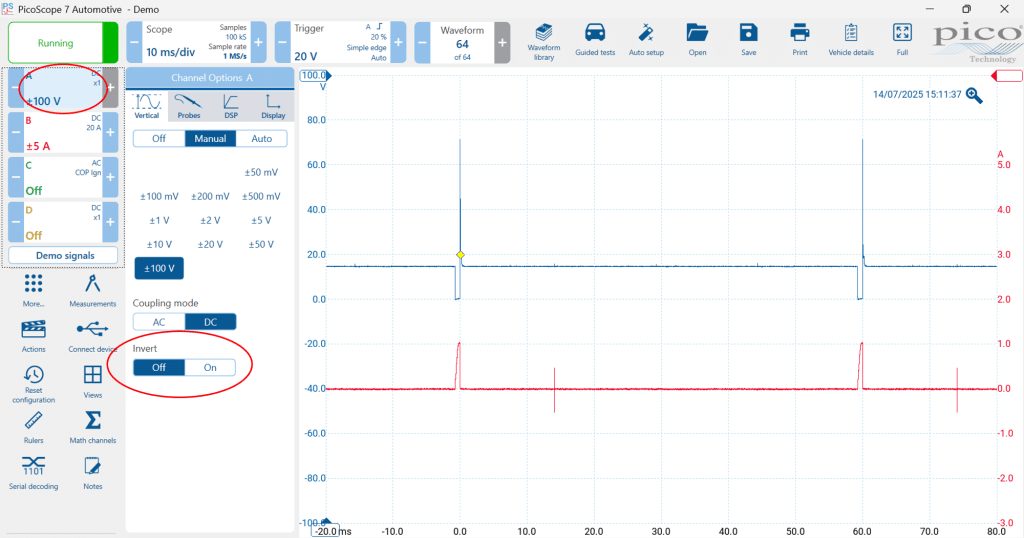Viewport: 1024px width, 538px height.
Task: Increase channel C range with plus
Action: [110, 177]
